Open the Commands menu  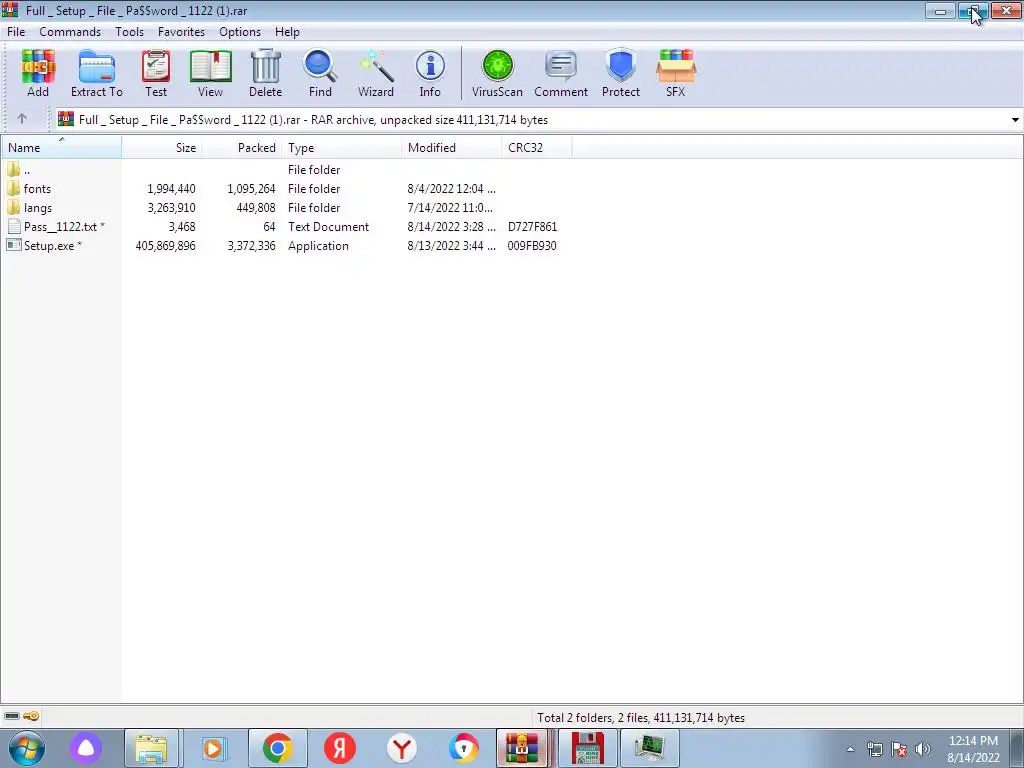70,31
